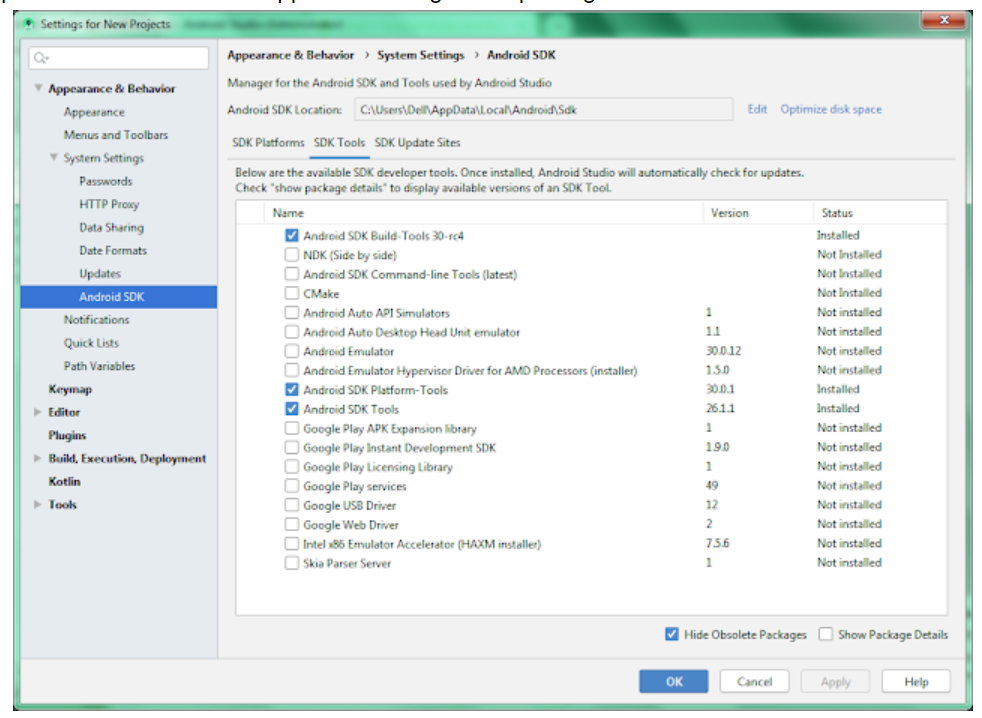This screenshot has height=718, width=982.
Task: Open Menus and Toolbars settings
Action: click(116, 135)
